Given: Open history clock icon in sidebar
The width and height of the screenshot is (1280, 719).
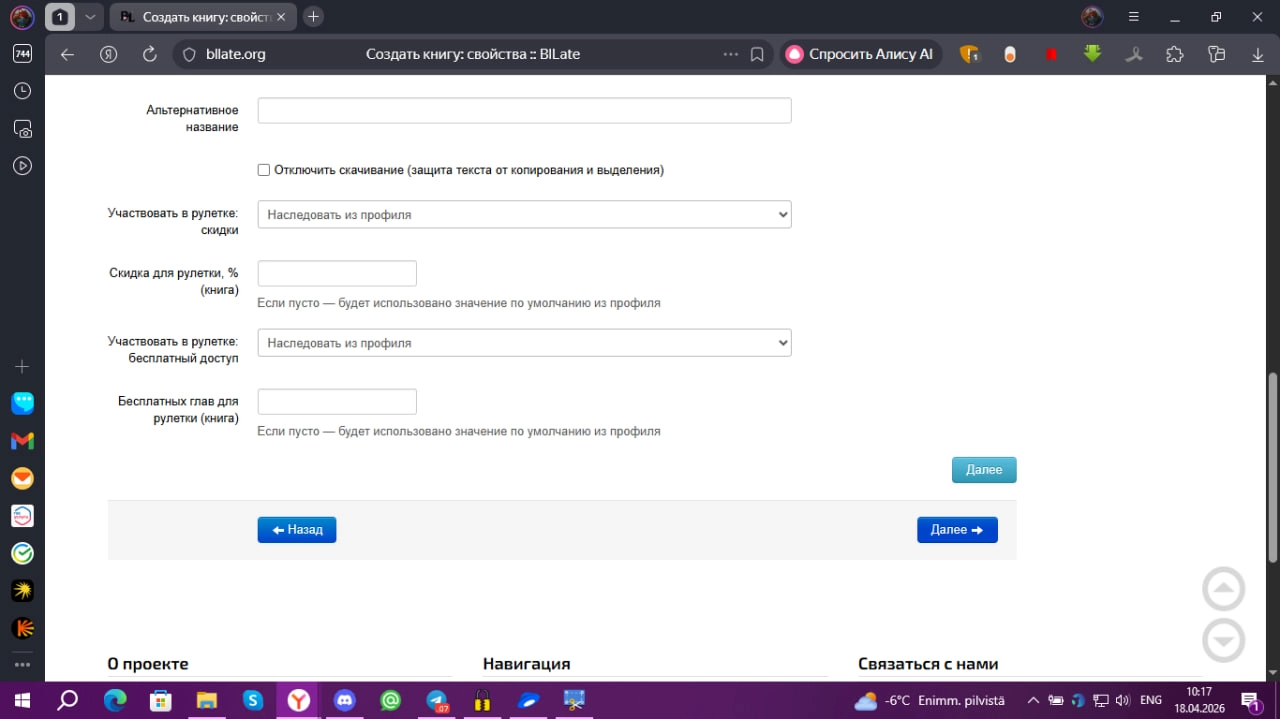Looking at the screenshot, I should coord(22,91).
